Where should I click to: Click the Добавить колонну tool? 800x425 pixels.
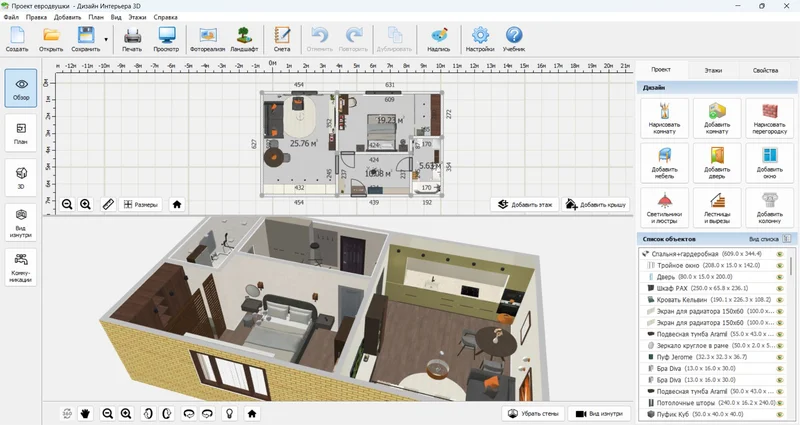[x=769, y=208]
